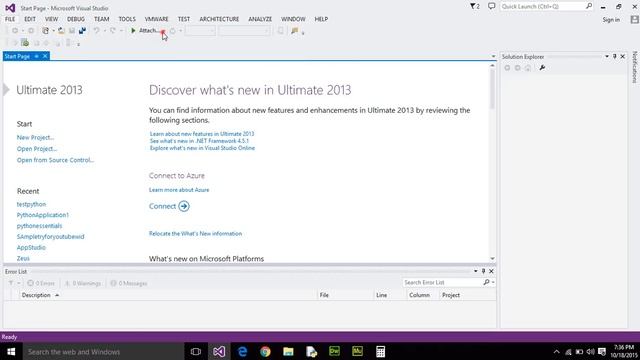This screenshot has height=360, width=640.
Task: Open the ANALYZE menu
Action: coord(260,19)
